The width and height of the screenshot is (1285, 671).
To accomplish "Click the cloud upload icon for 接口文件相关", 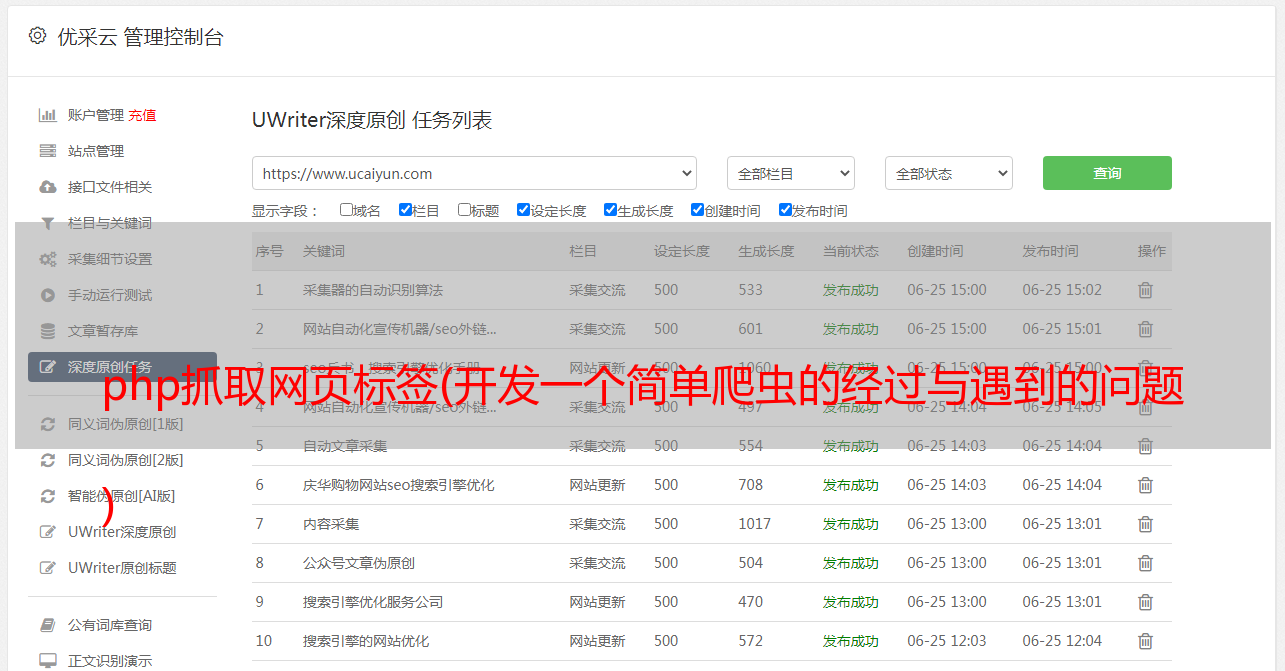I will coord(47,187).
